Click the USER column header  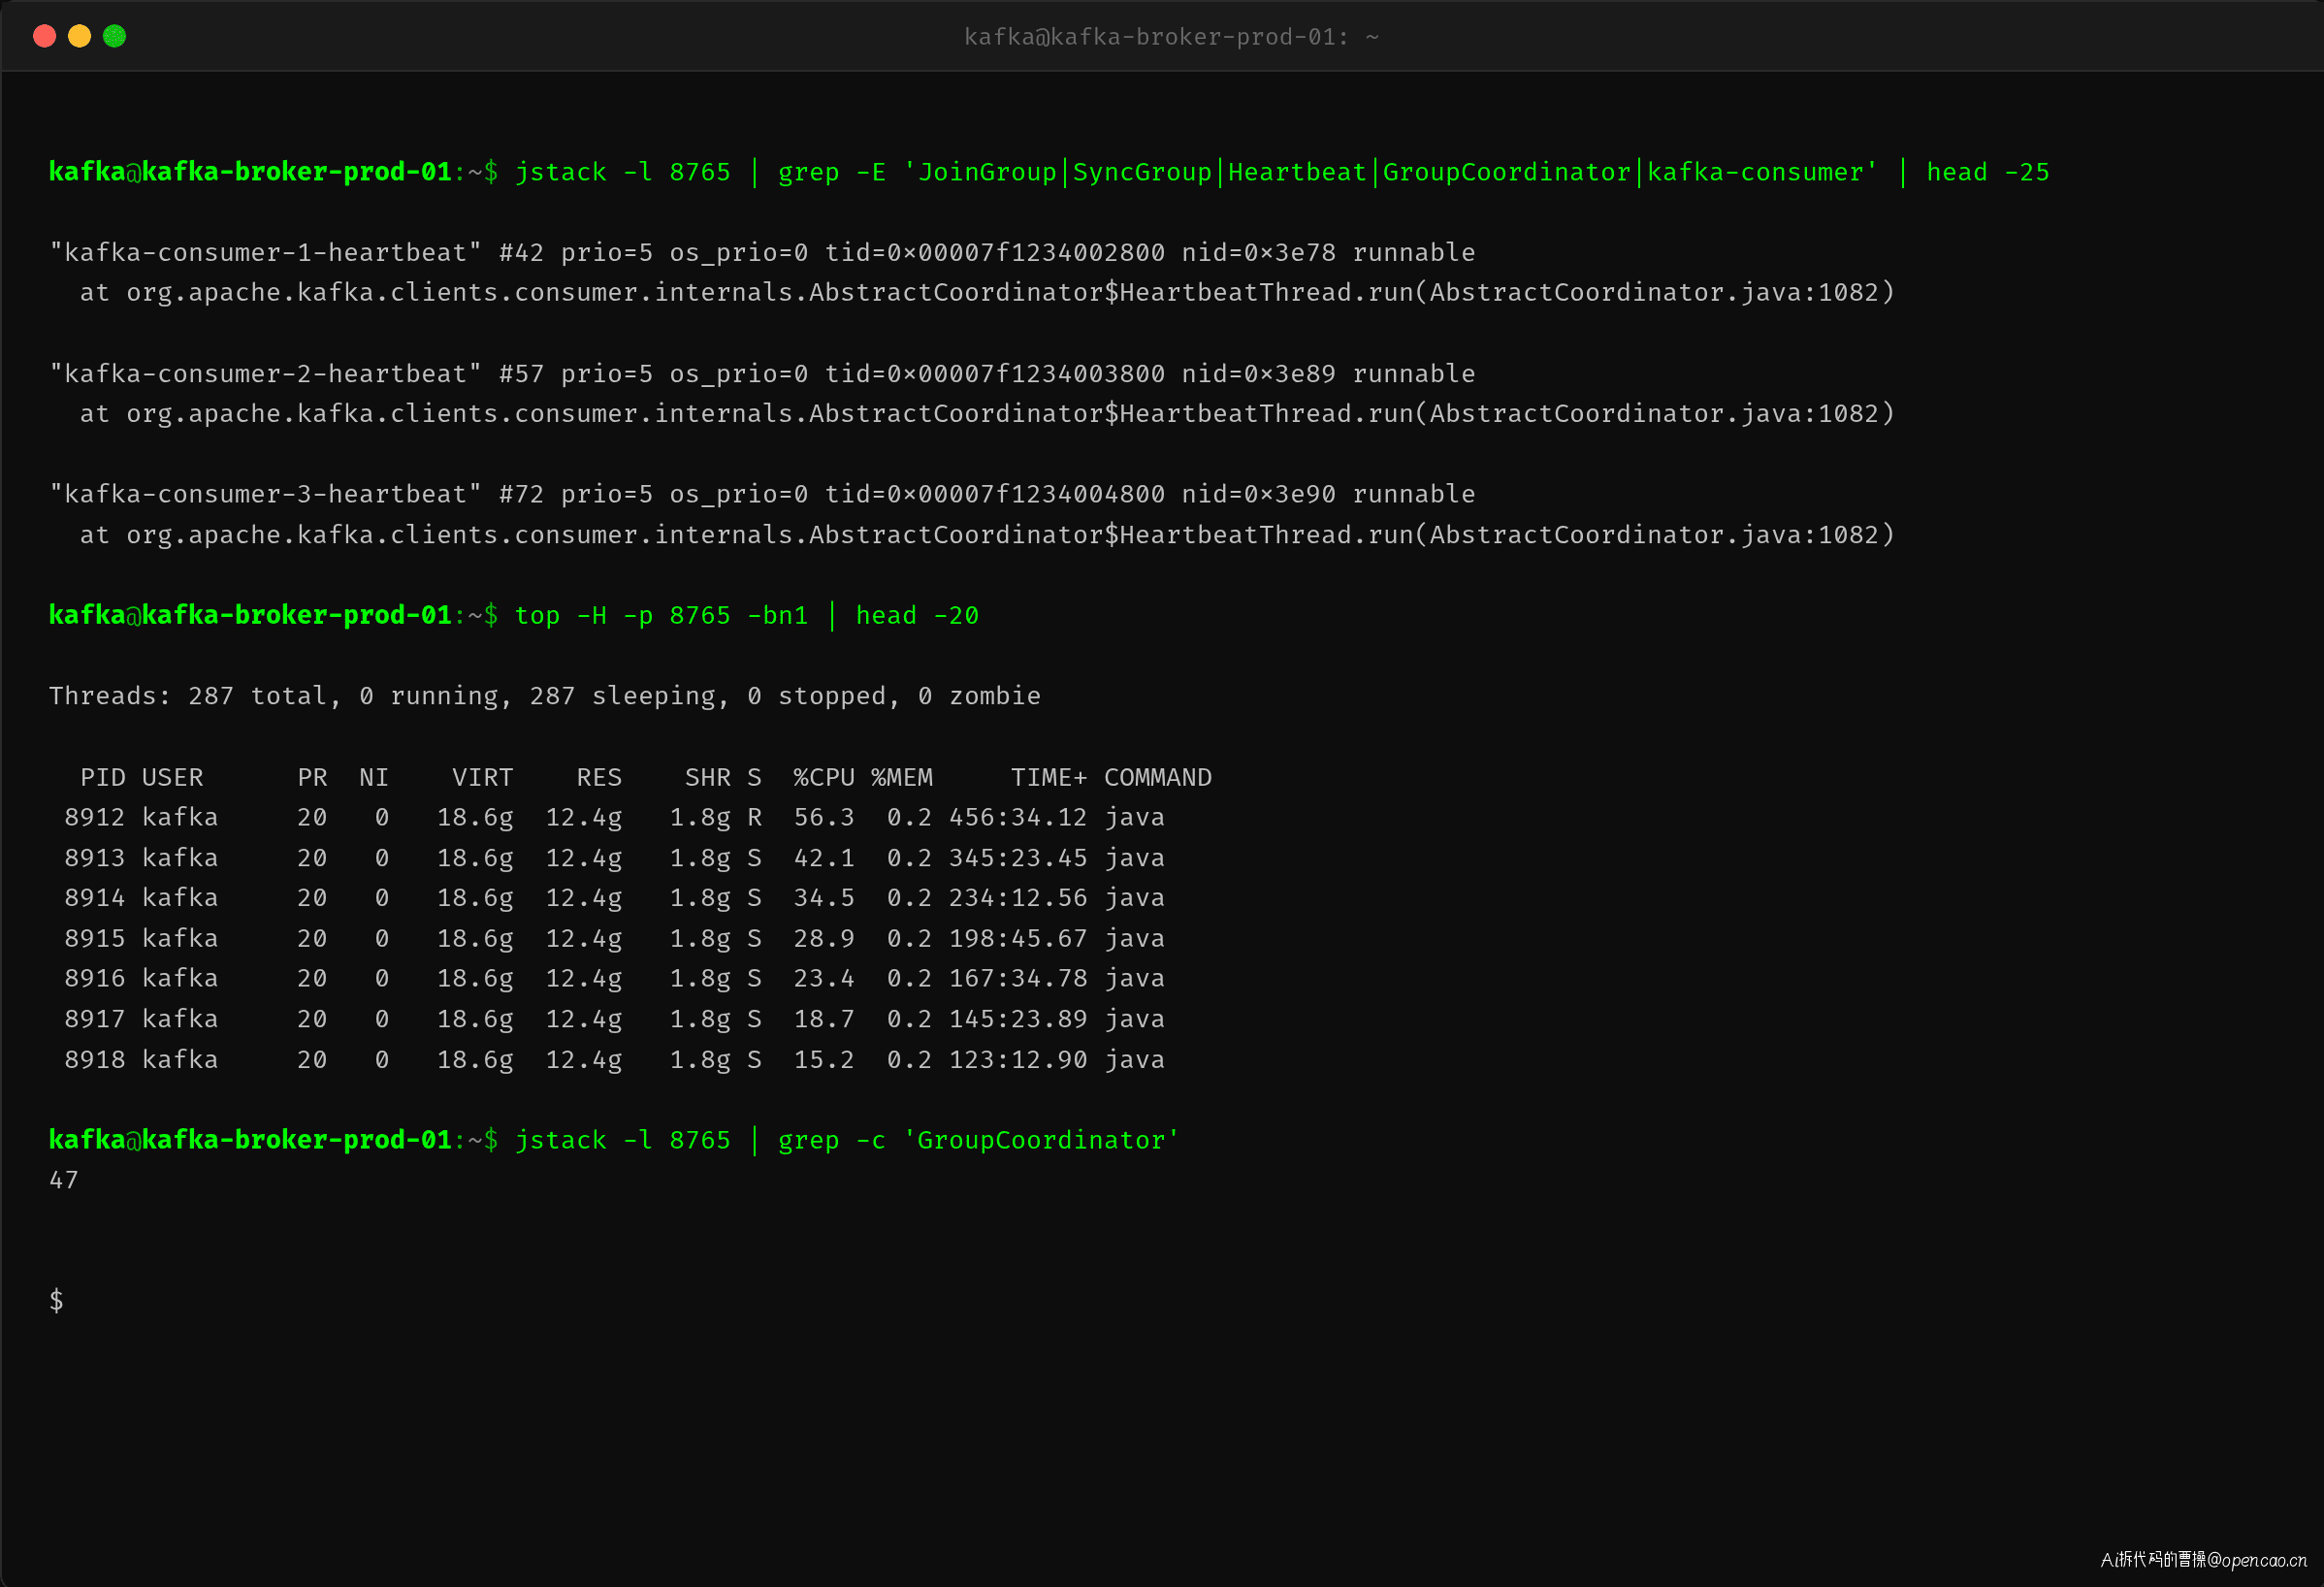point(173,777)
